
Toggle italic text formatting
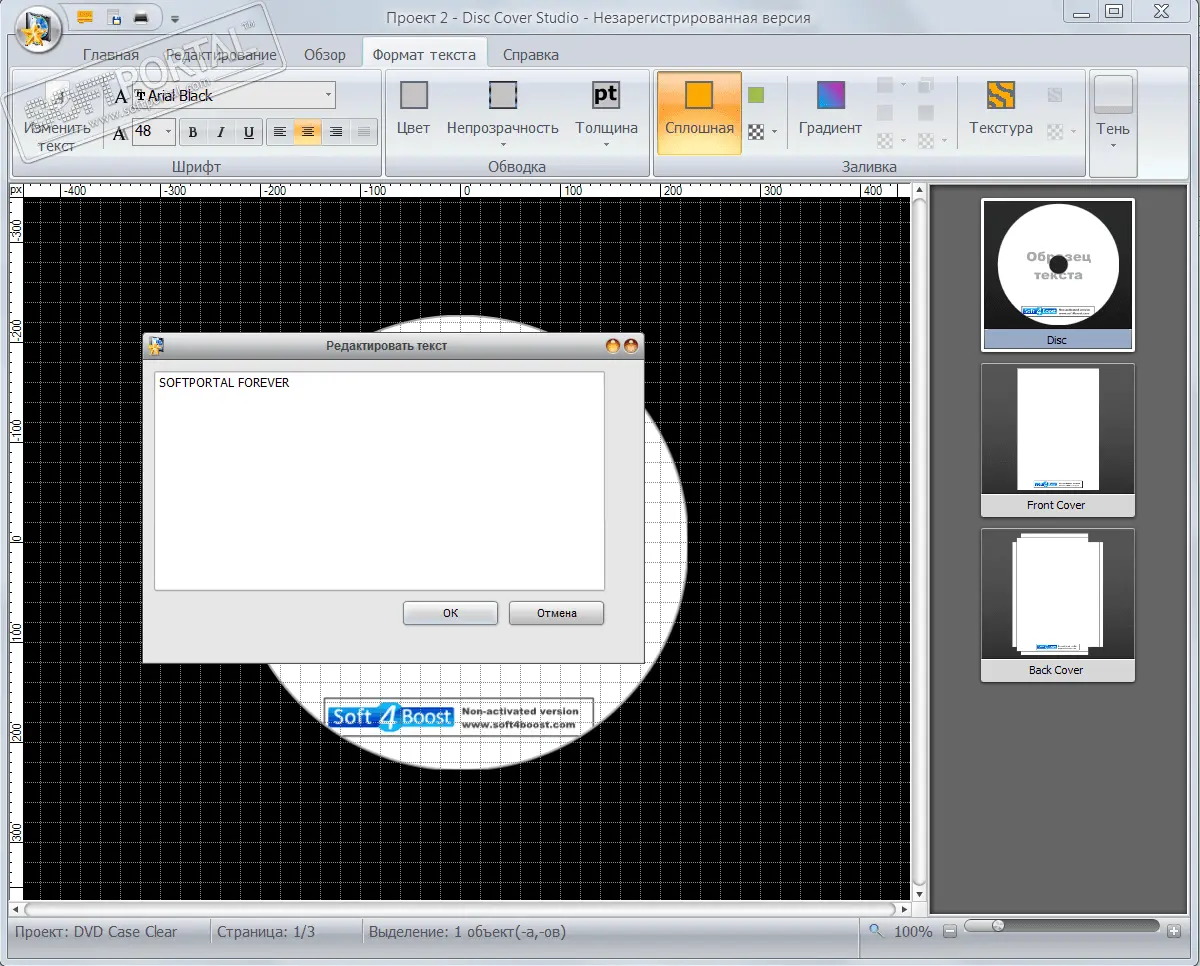pos(221,132)
